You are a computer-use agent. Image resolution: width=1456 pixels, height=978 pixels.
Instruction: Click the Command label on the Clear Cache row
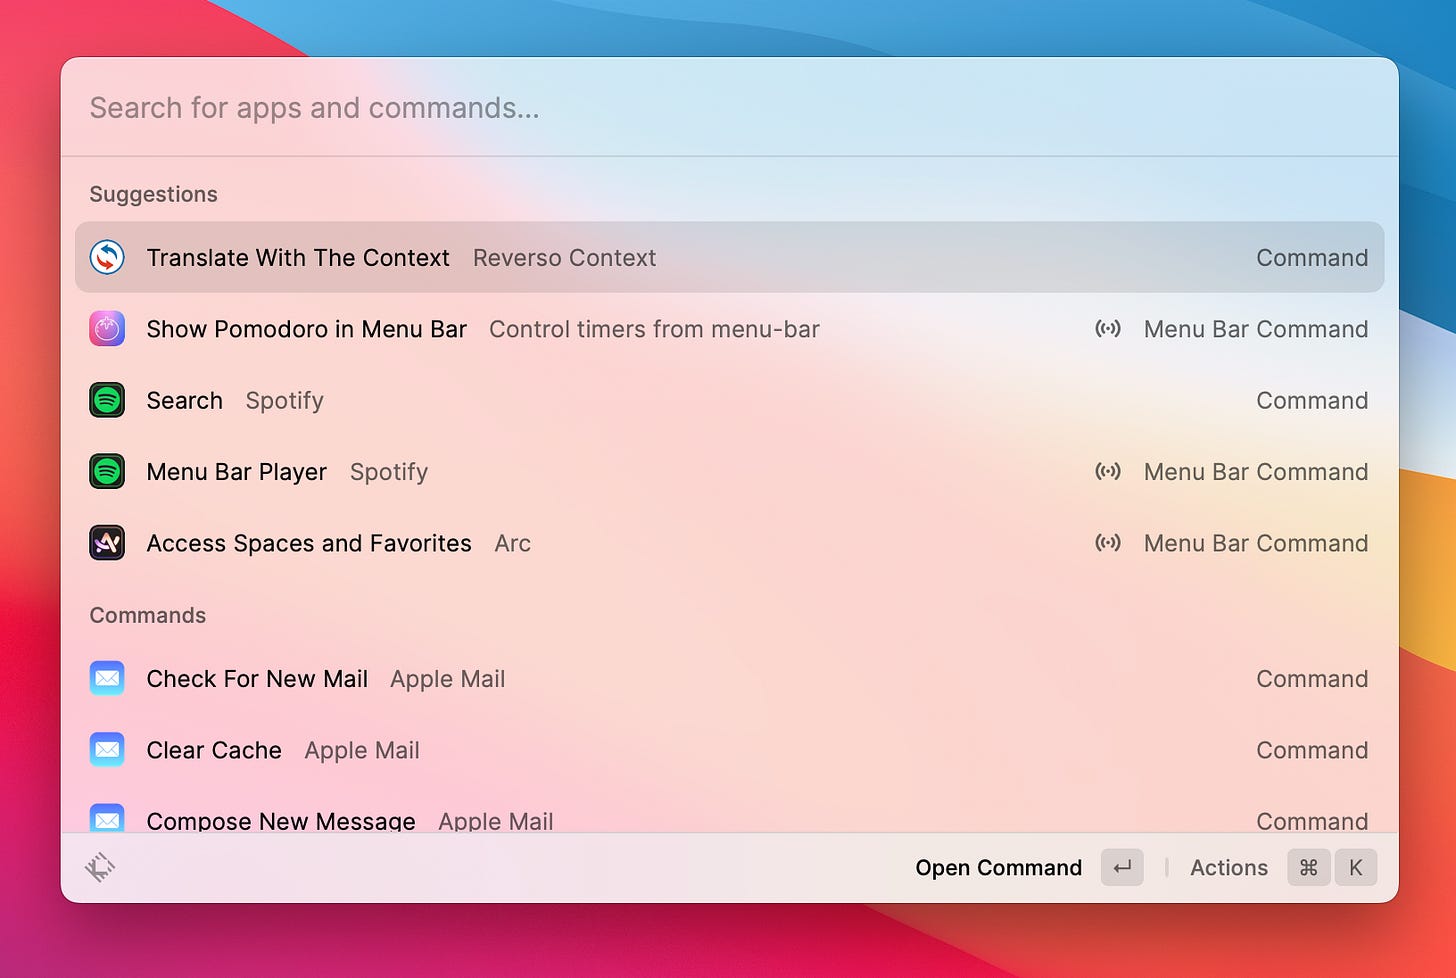tap(1312, 750)
